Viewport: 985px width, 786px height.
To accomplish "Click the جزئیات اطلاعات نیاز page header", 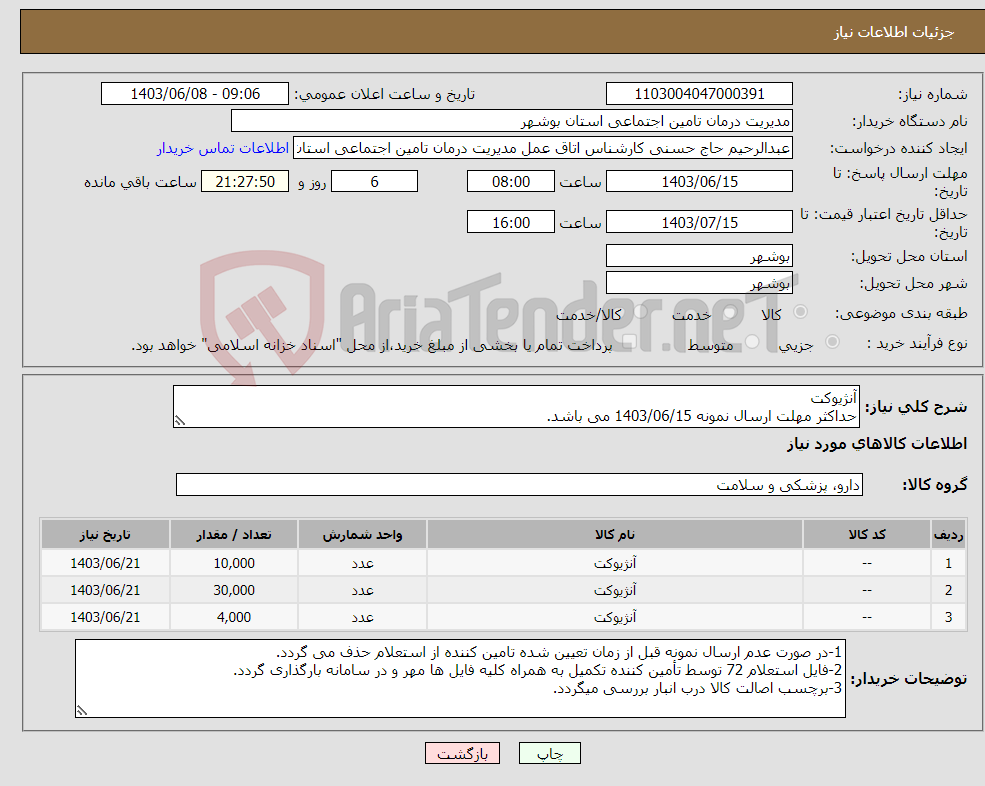I will coord(894,32).
